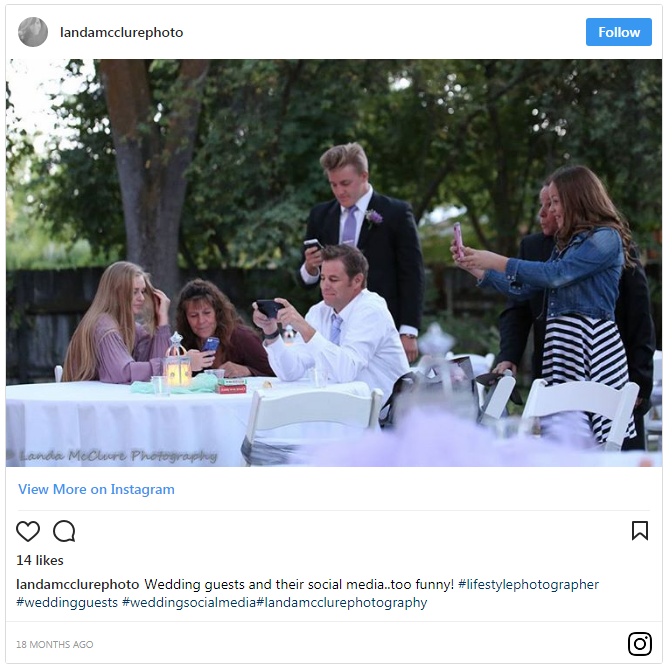Open the landamcclurephoto profile avatar
Image resolution: width=668 pixels, height=669 pixels.
click(33, 32)
